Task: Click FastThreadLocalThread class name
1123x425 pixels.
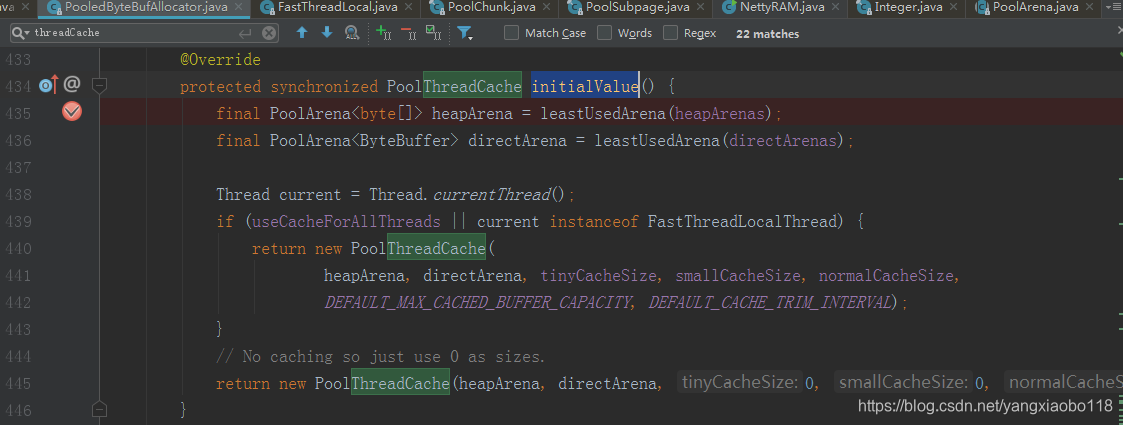Action: [741, 221]
